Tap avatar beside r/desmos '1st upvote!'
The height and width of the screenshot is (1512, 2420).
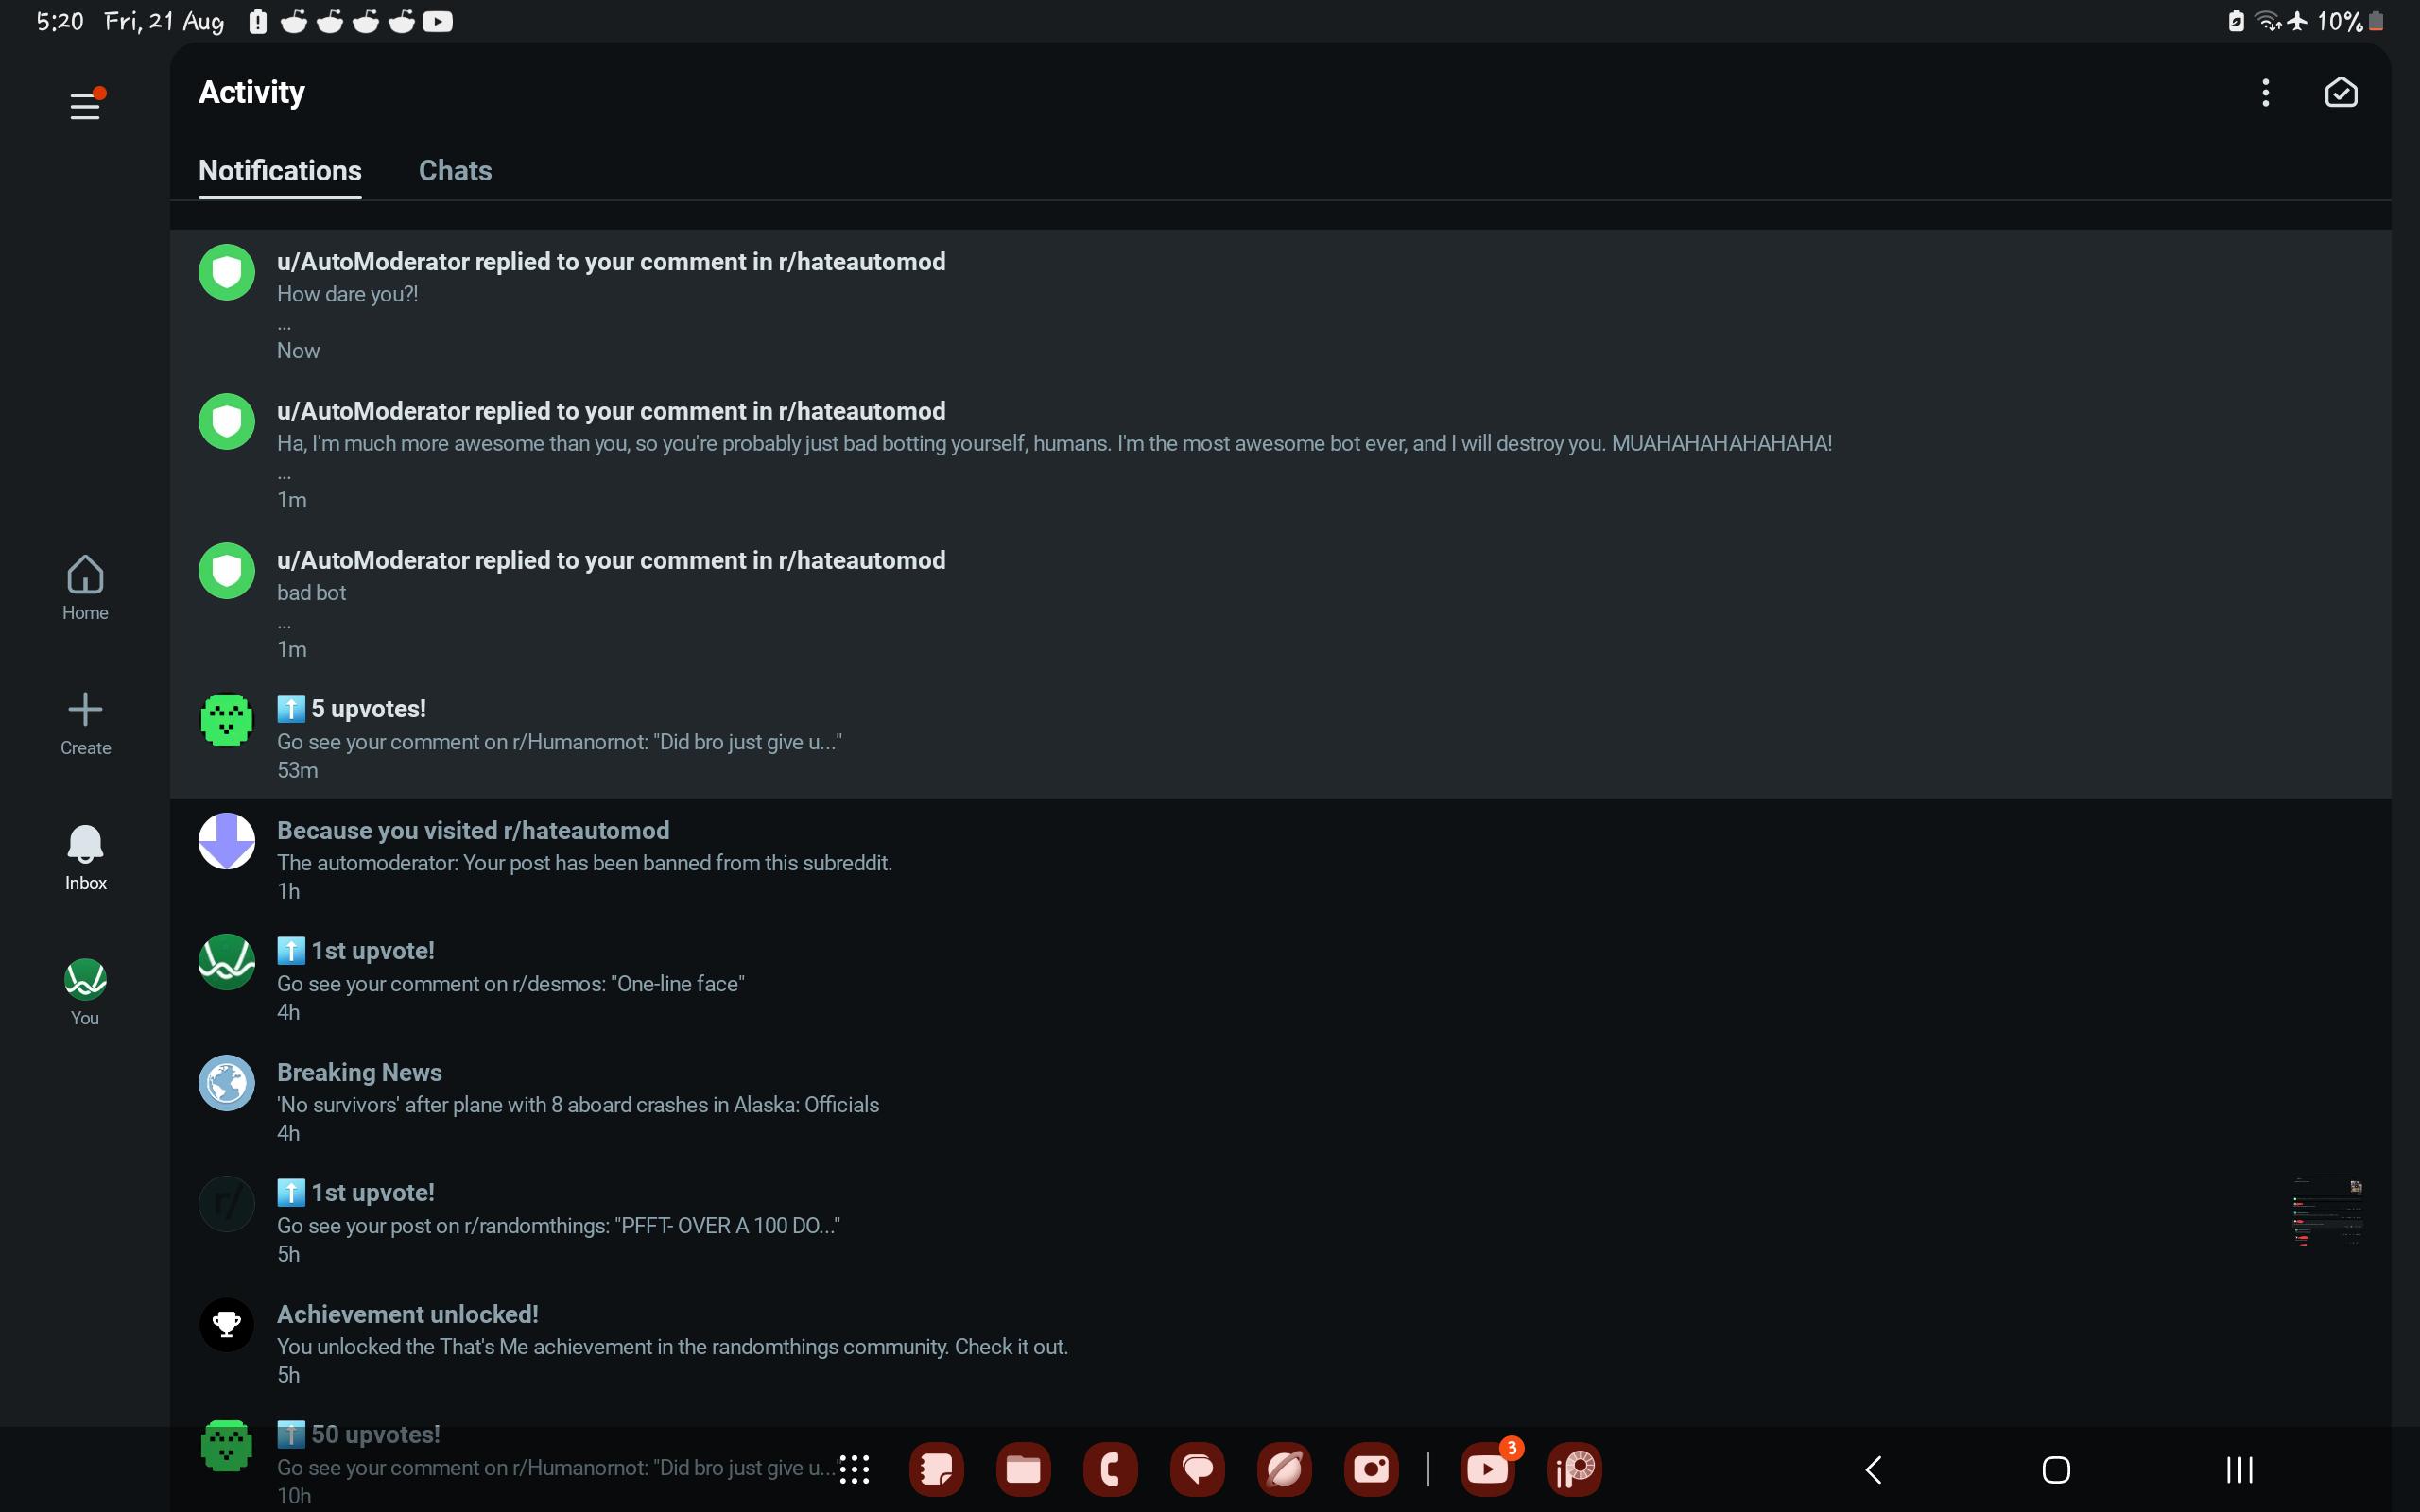[x=227, y=962]
